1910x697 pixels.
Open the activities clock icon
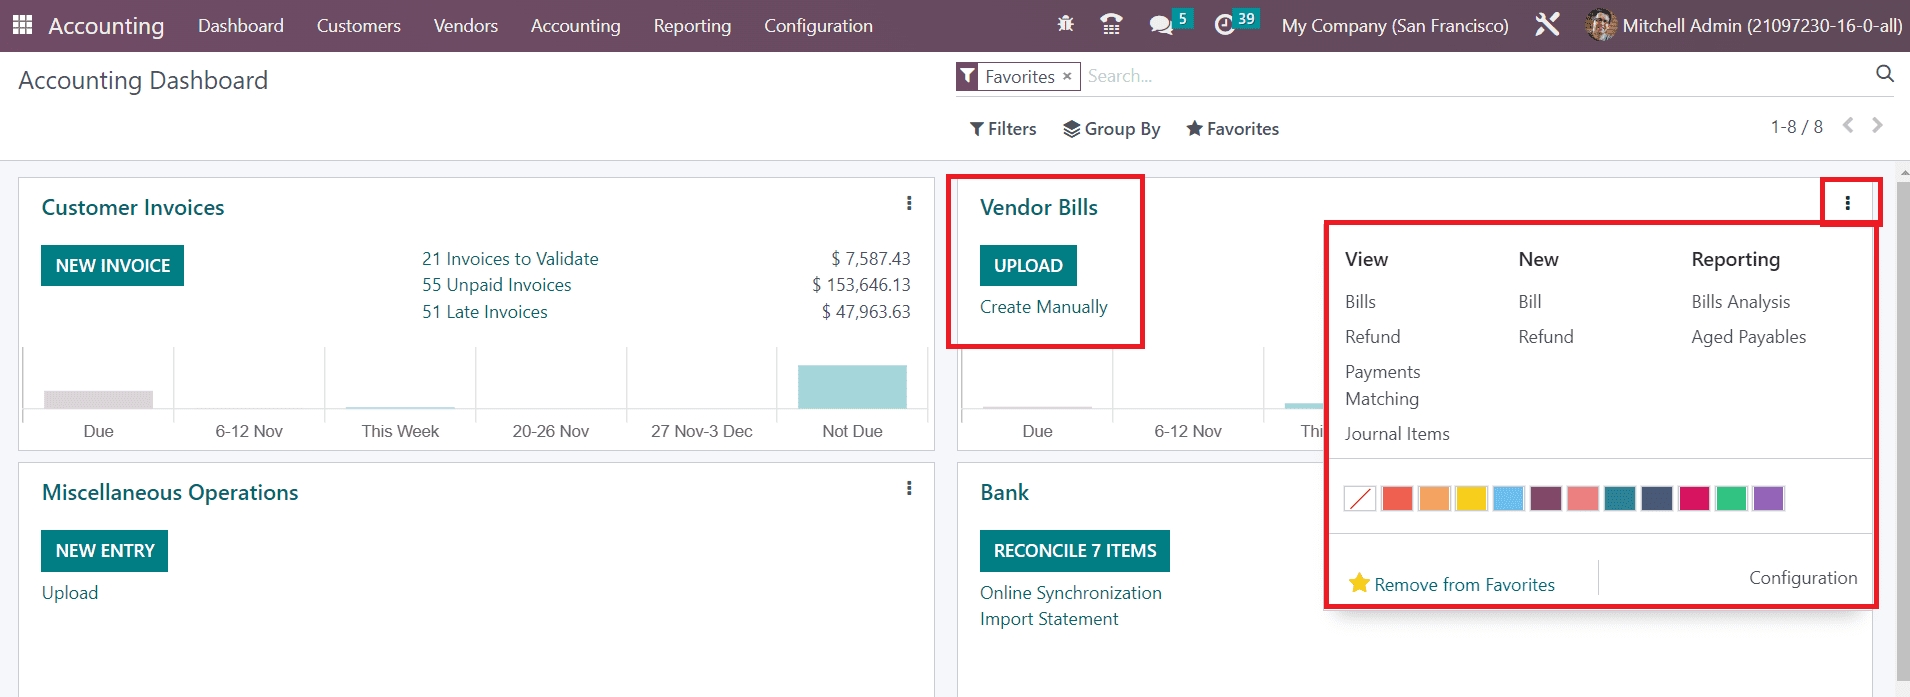click(1224, 25)
